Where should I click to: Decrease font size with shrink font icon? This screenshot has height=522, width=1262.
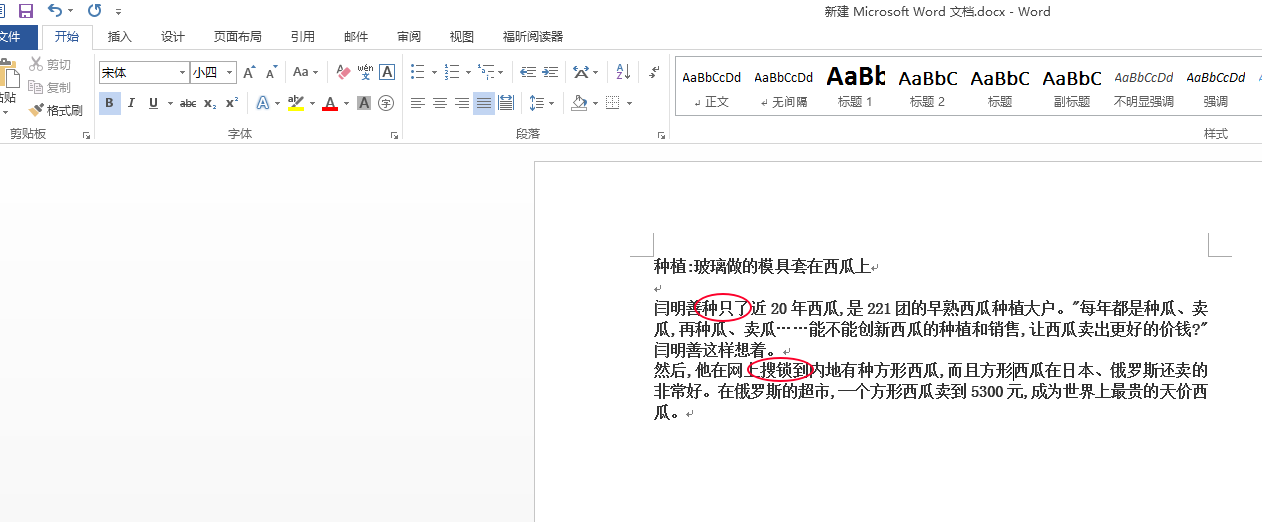pos(271,72)
